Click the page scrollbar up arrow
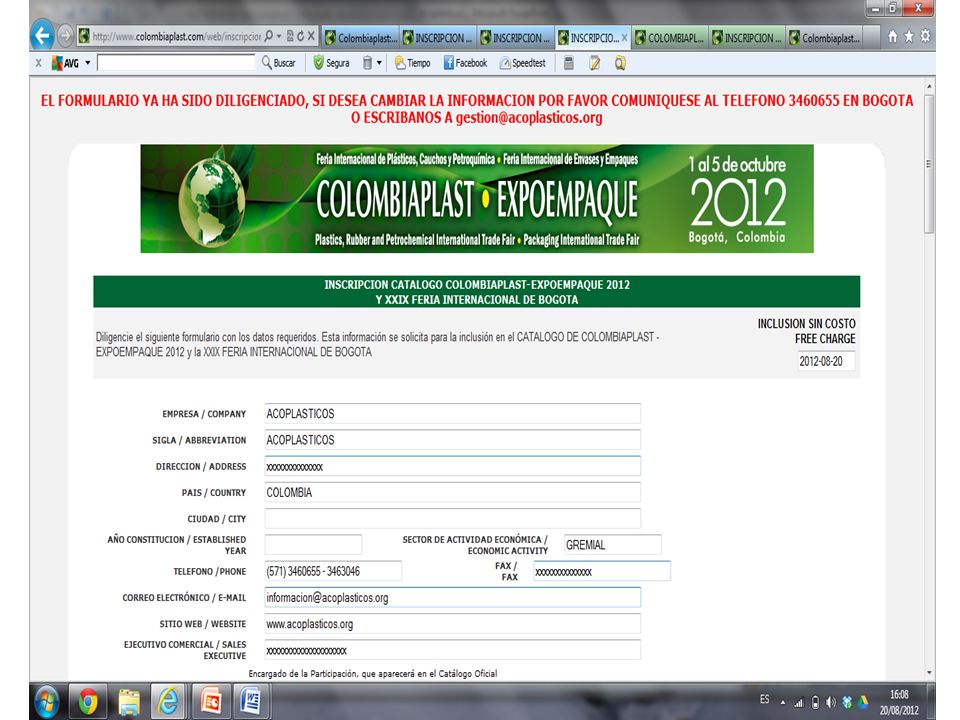 [930, 86]
